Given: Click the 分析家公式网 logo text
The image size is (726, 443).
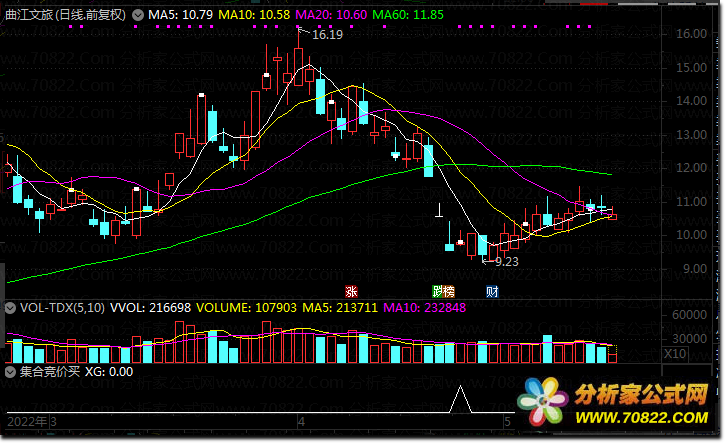Looking at the screenshot, I should pos(642,395).
